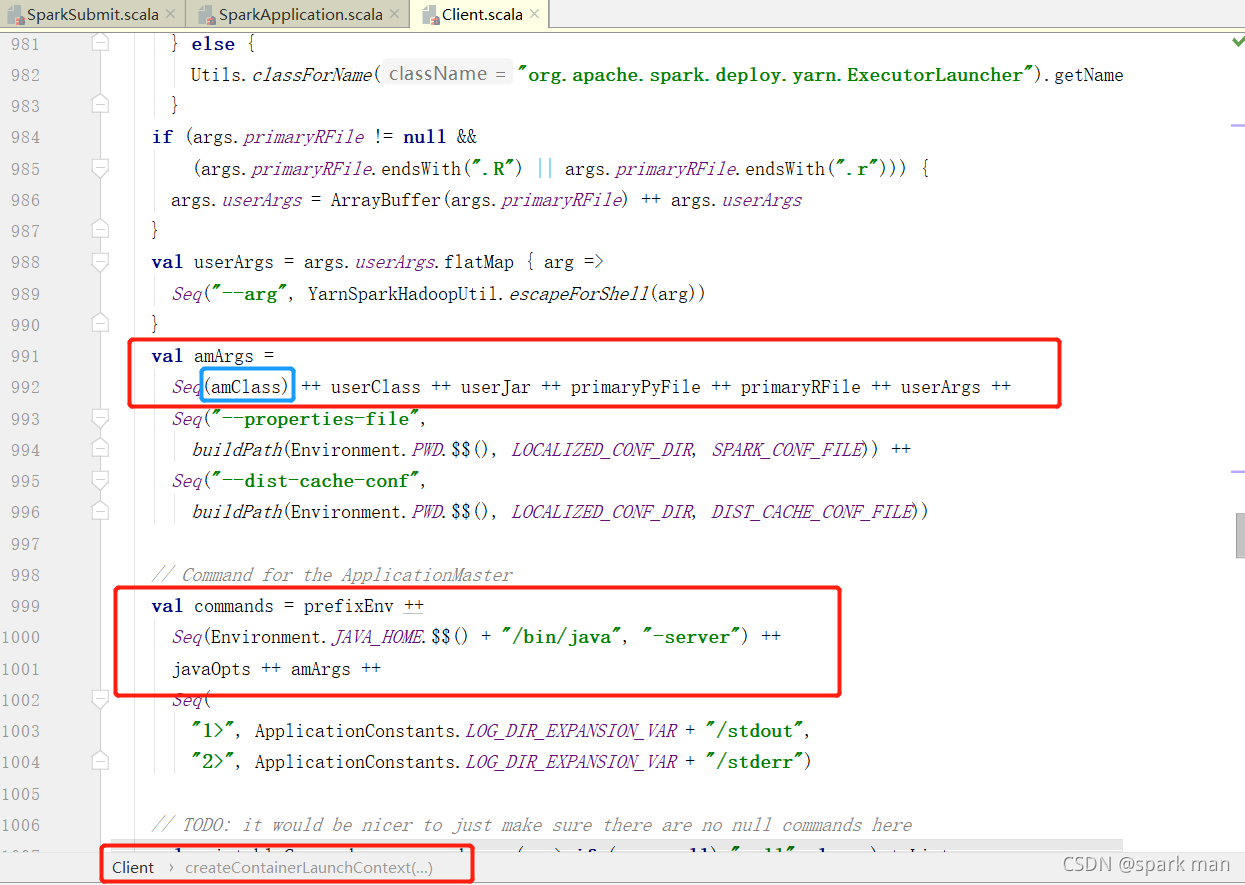Click the escapeForShell method call
The image size is (1245, 885).
(x=580, y=293)
